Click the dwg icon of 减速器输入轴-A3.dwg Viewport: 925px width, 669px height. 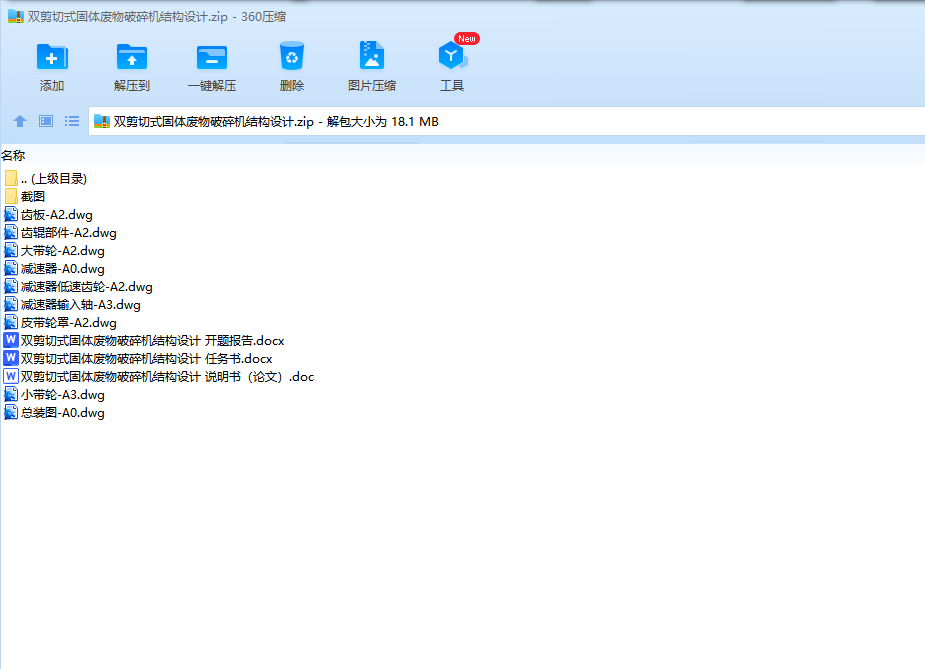click(x=11, y=304)
